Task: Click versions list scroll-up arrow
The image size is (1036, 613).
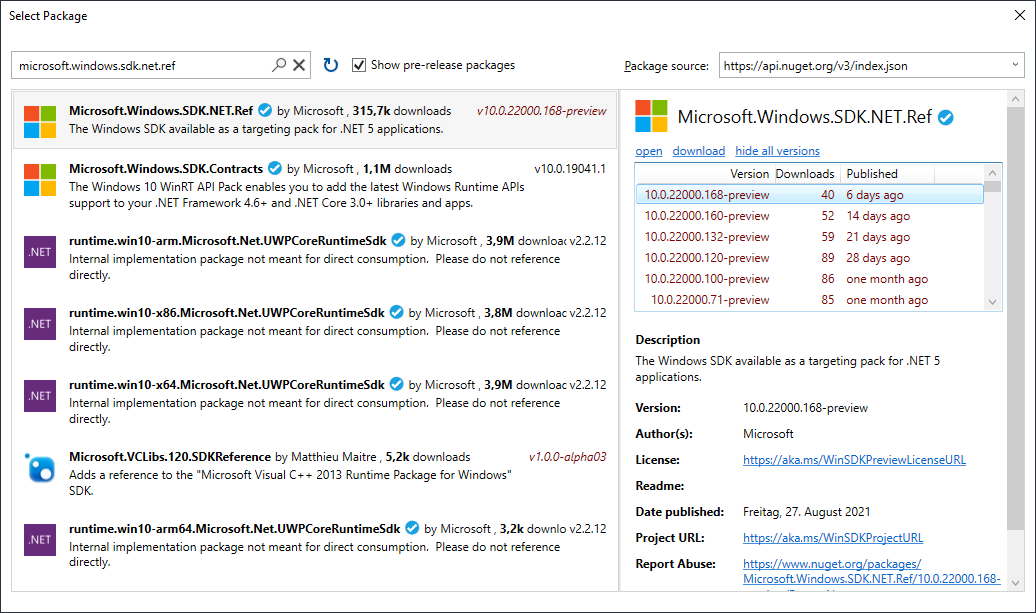Action: pos(992,172)
